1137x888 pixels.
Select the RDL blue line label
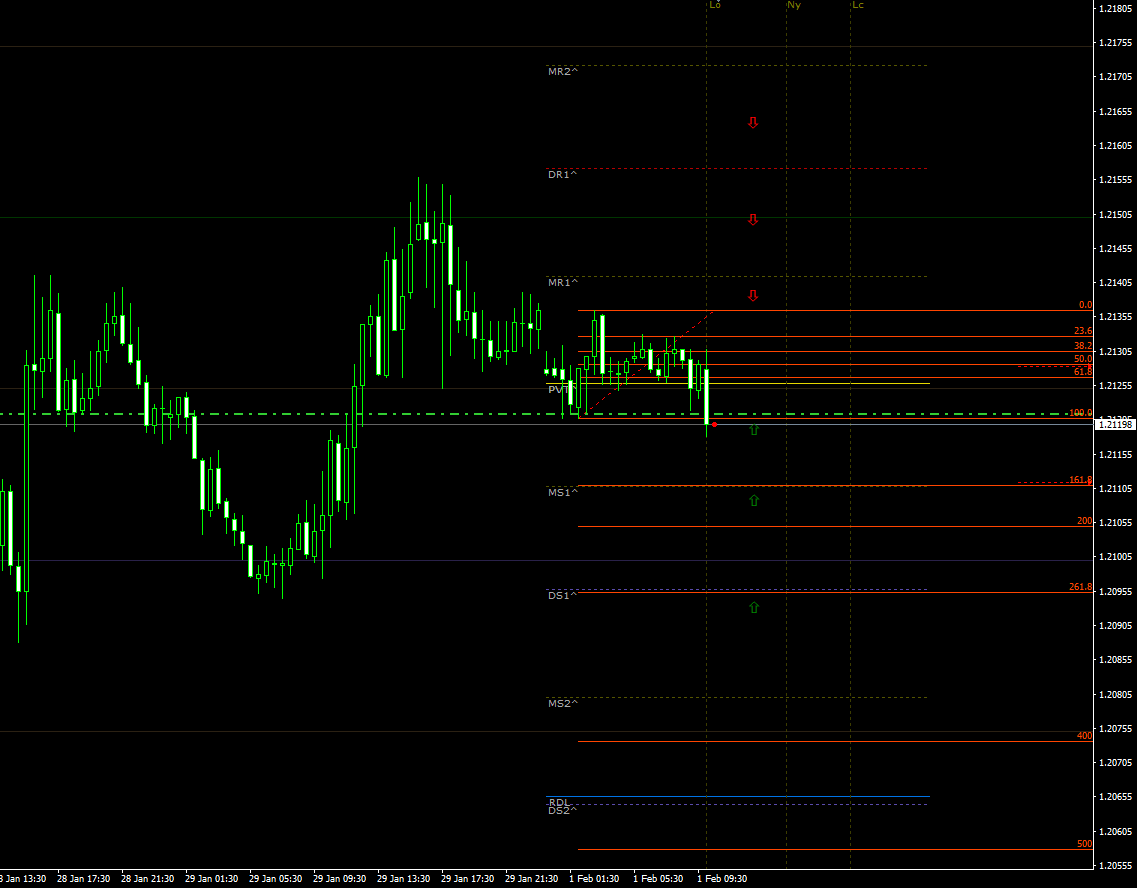(x=558, y=802)
